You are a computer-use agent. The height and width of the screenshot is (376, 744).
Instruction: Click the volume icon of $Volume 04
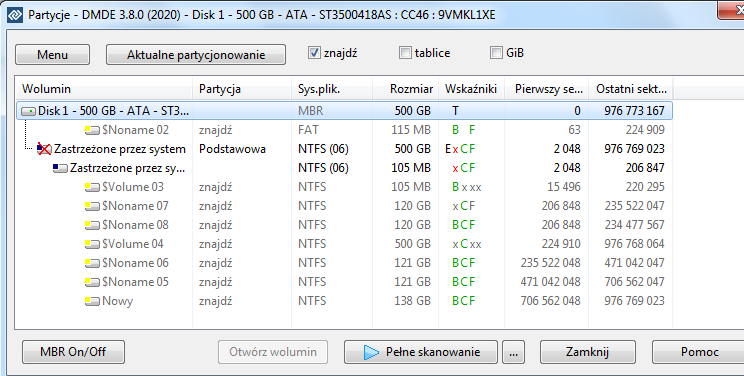tap(93, 244)
